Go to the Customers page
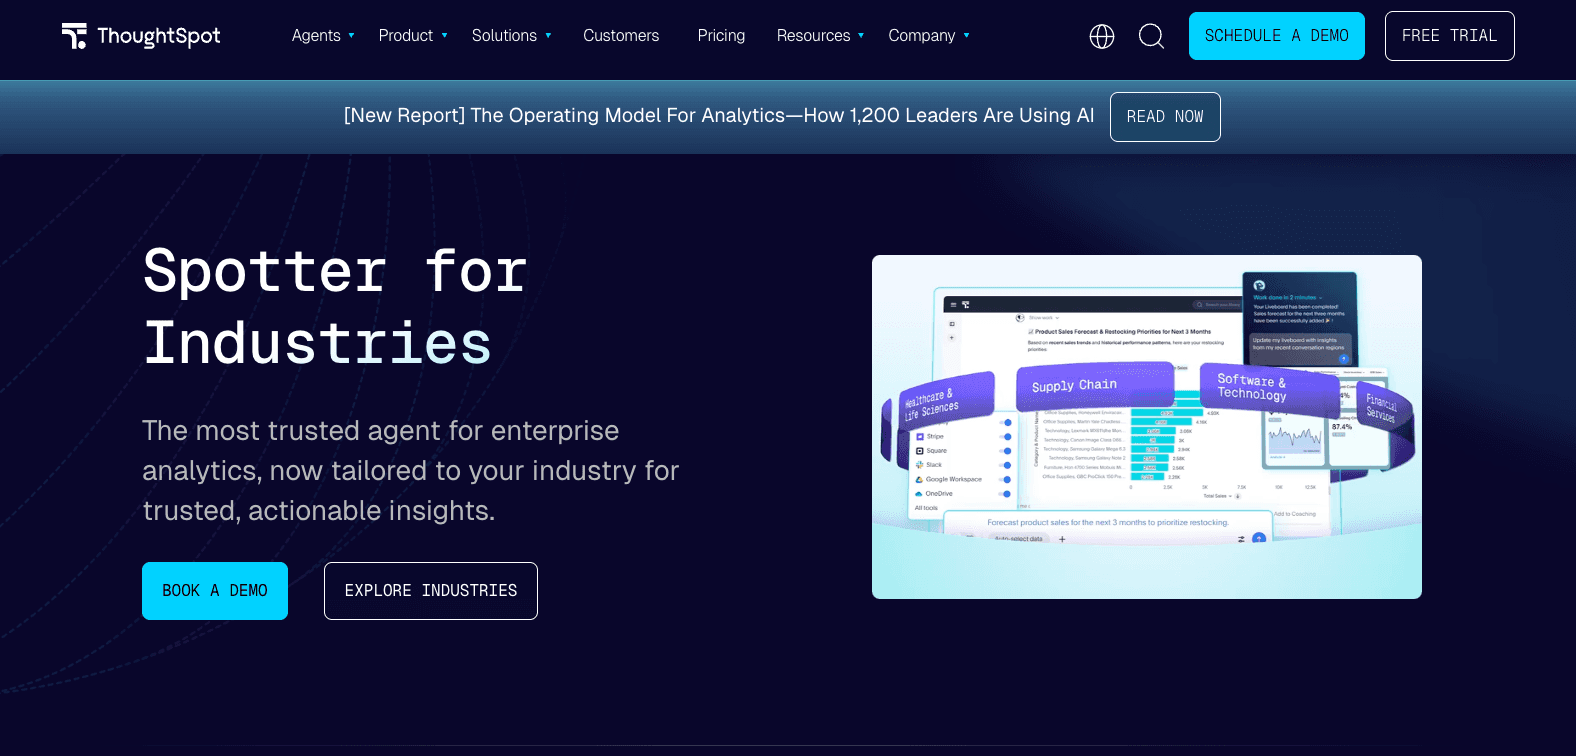This screenshot has width=1576, height=756. (621, 36)
